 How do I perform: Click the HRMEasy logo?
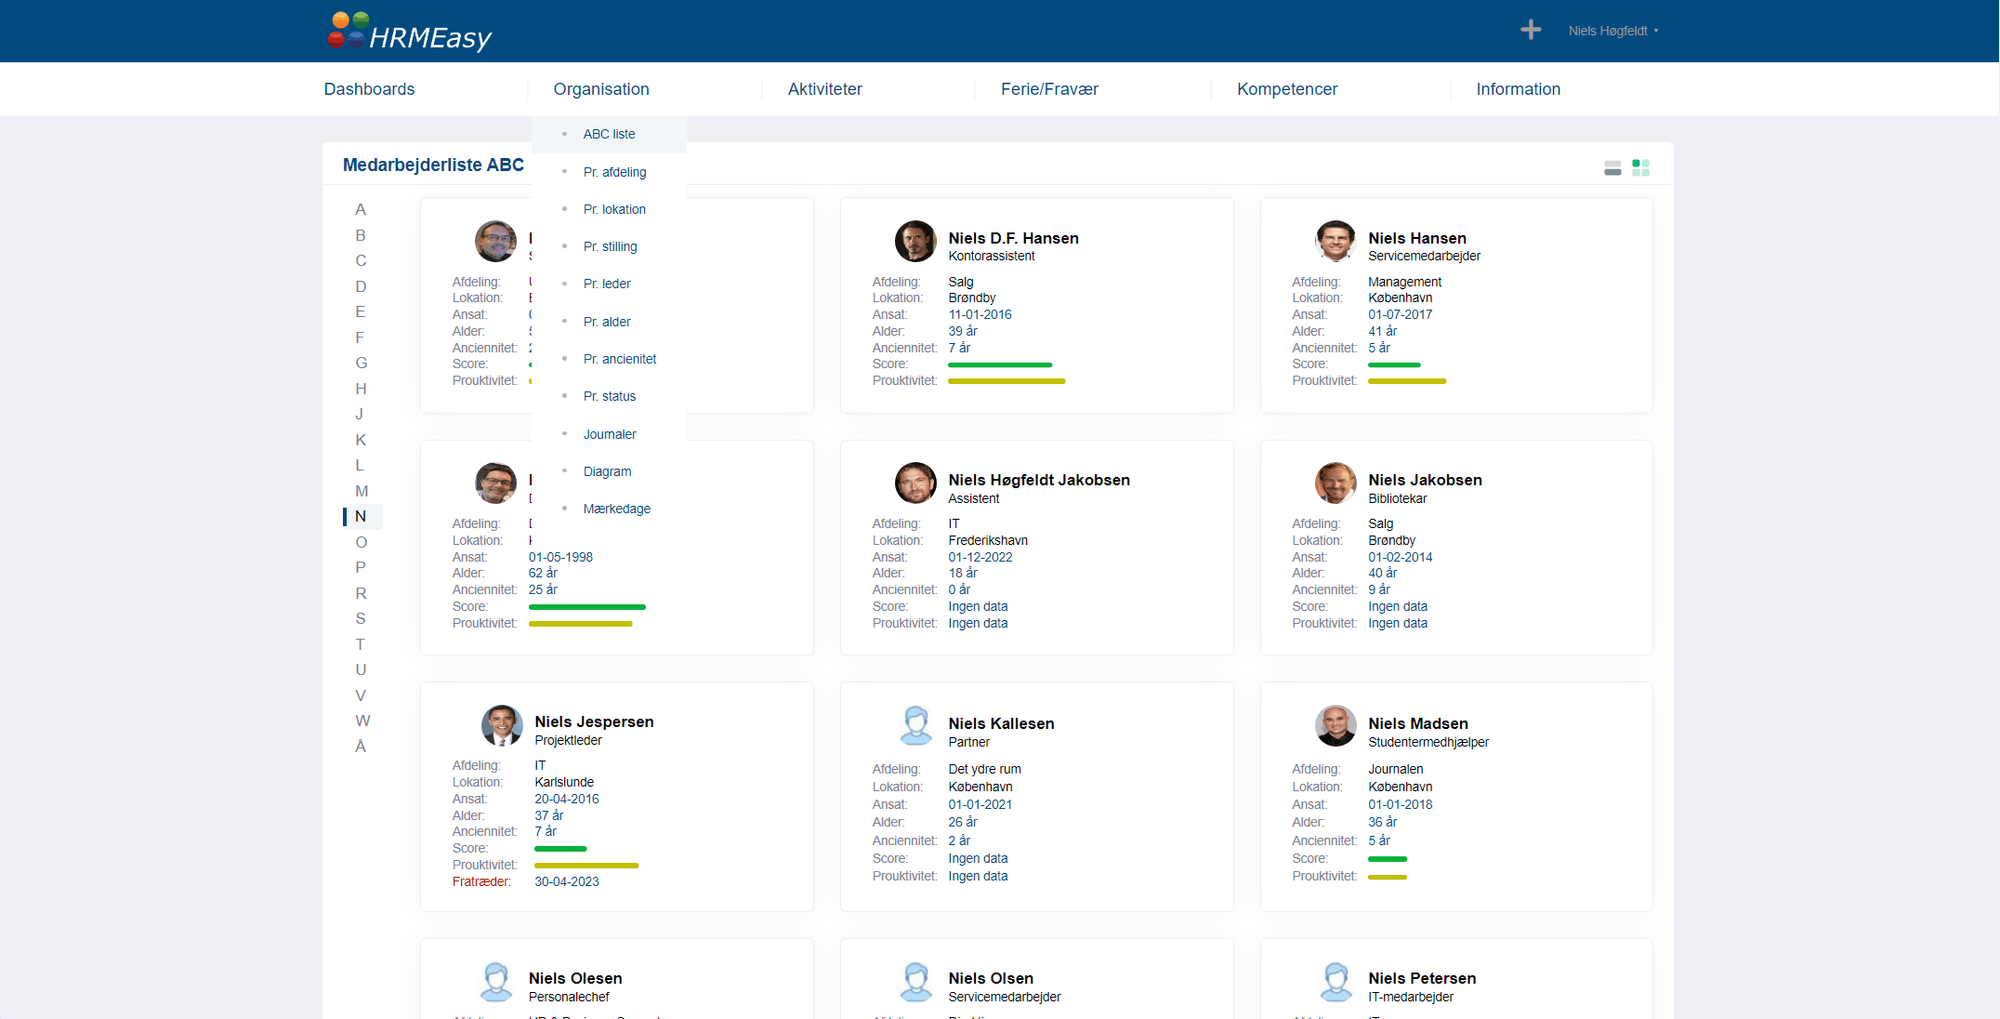point(409,32)
